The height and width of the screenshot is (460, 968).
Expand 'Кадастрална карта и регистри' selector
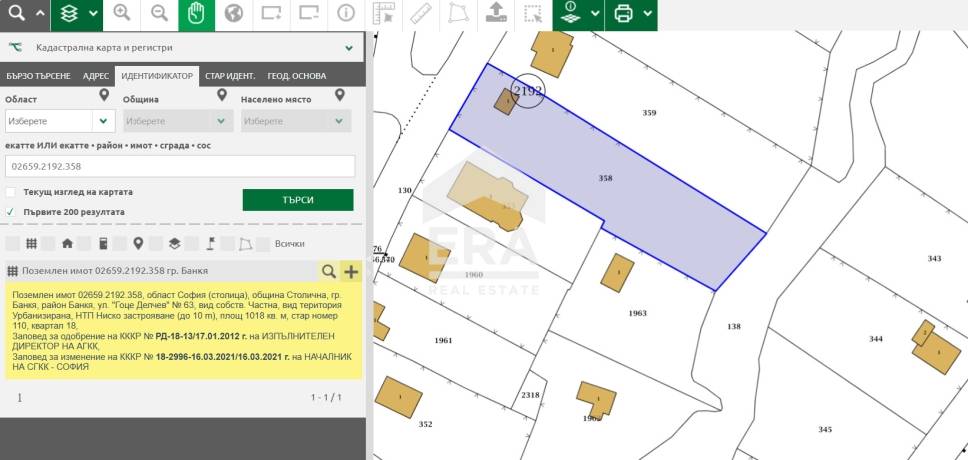349,48
